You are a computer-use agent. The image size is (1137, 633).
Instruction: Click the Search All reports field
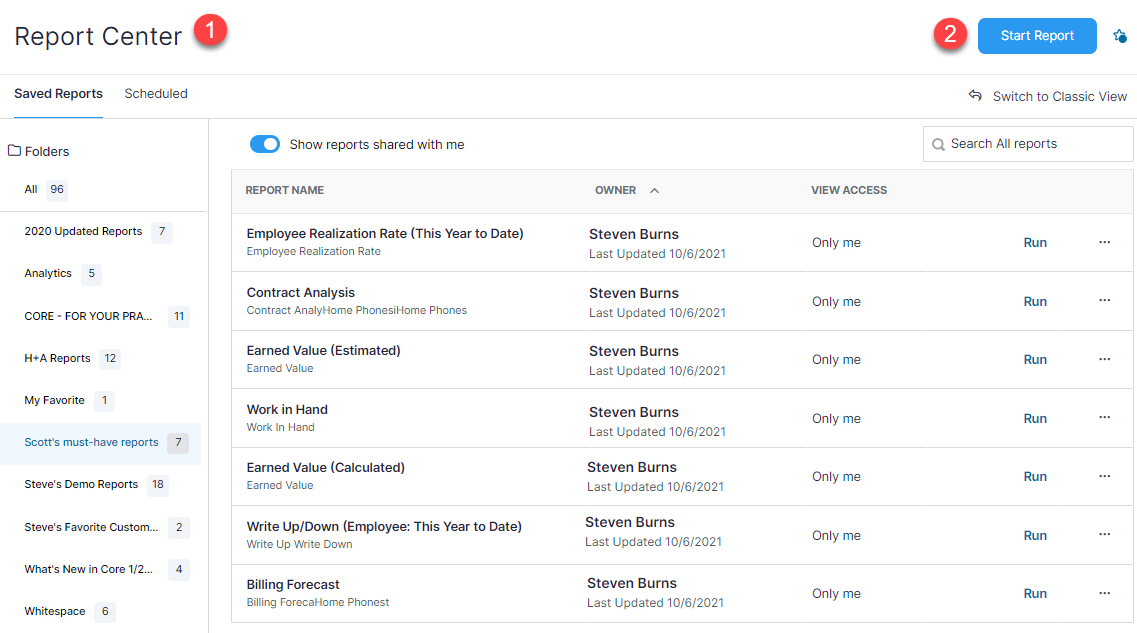coord(1028,144)
